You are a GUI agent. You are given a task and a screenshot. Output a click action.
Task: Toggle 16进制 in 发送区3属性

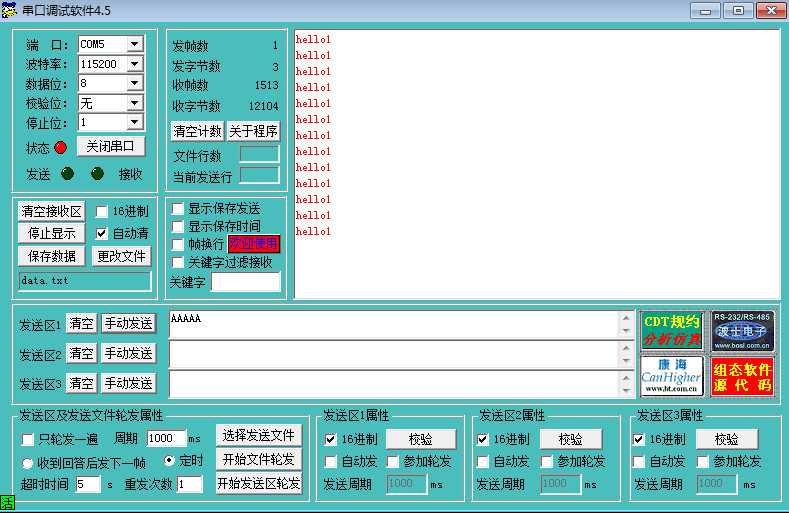[639, 439]
